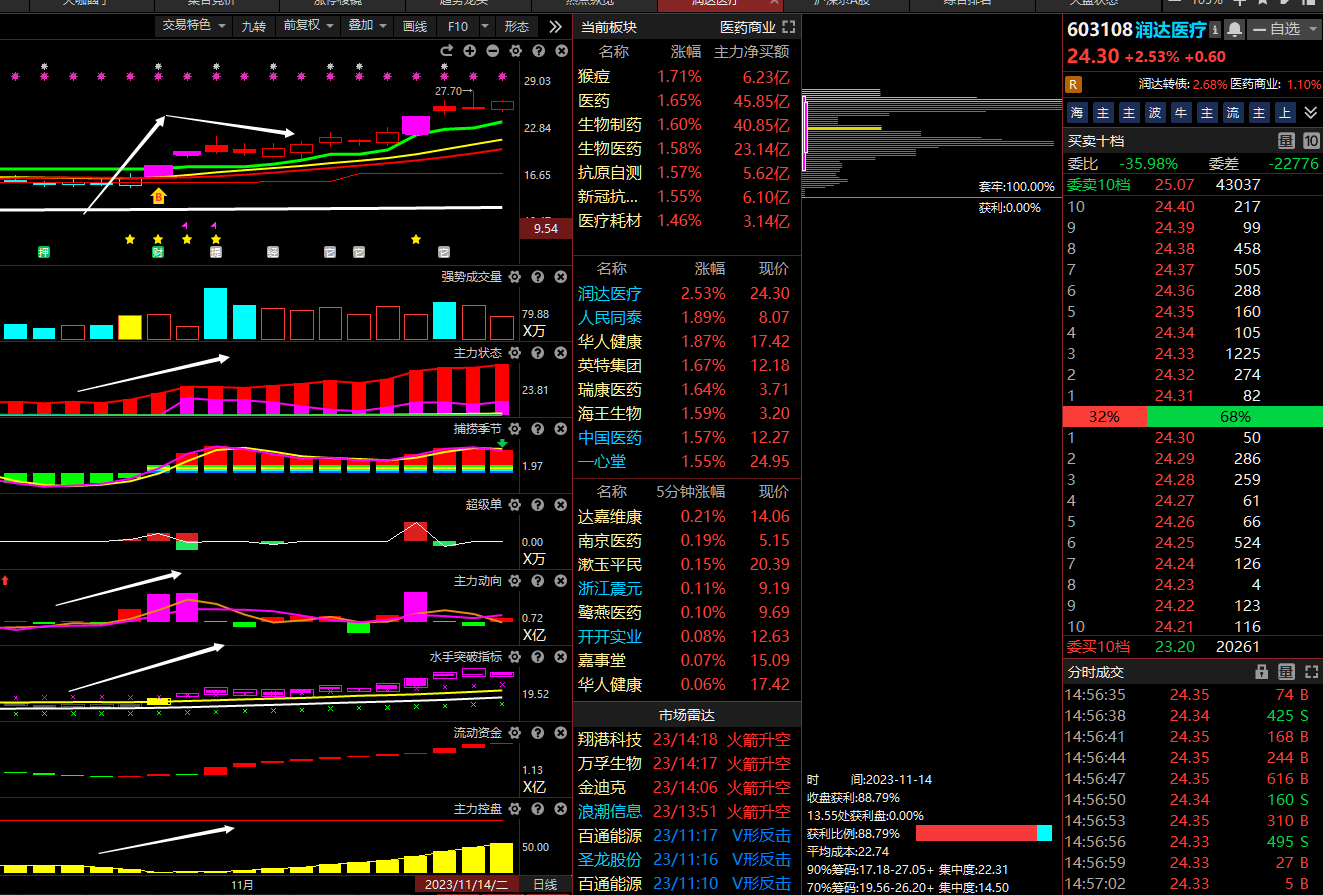Click the 画线 drawing tool button

coord(414,26)
